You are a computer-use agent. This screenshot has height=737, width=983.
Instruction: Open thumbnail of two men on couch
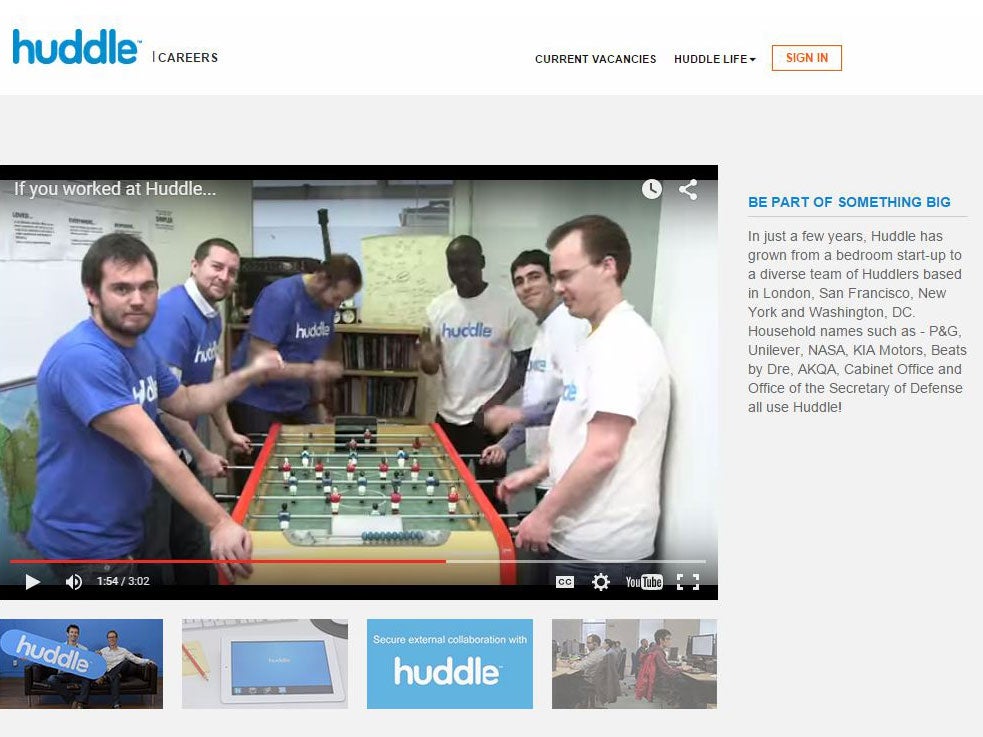(81, 664)
